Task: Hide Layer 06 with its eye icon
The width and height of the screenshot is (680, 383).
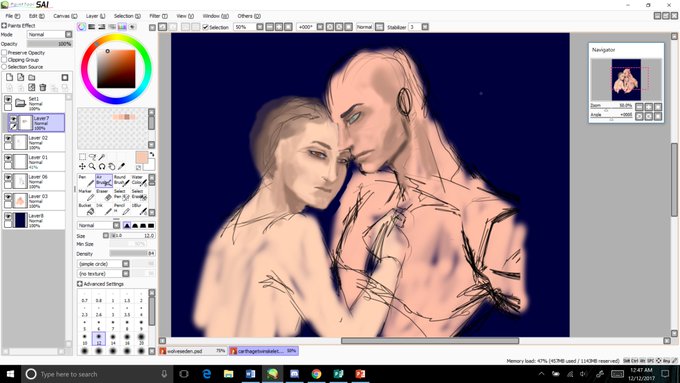Action: (x=8, y=177)
